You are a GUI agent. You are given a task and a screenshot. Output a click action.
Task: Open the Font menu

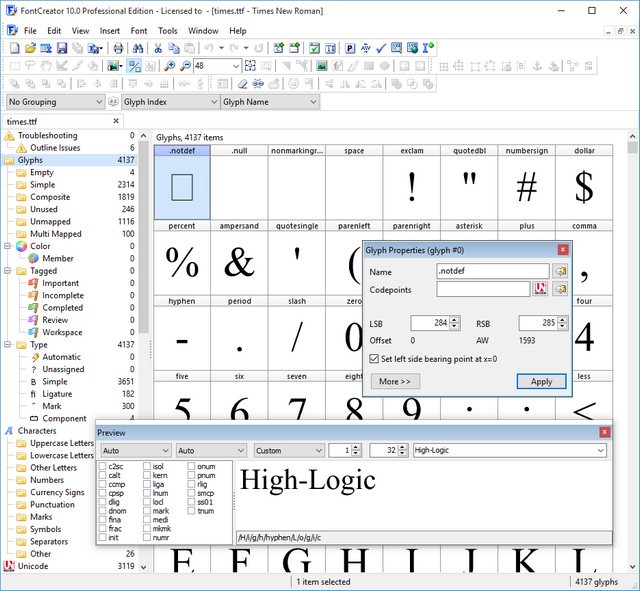coord(138,31)
